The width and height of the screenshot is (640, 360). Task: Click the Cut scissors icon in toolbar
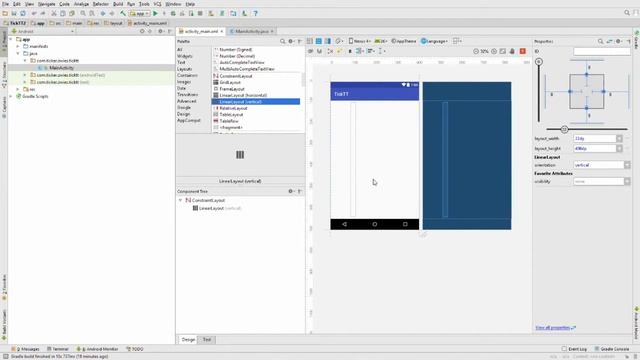tap(53, 13)
